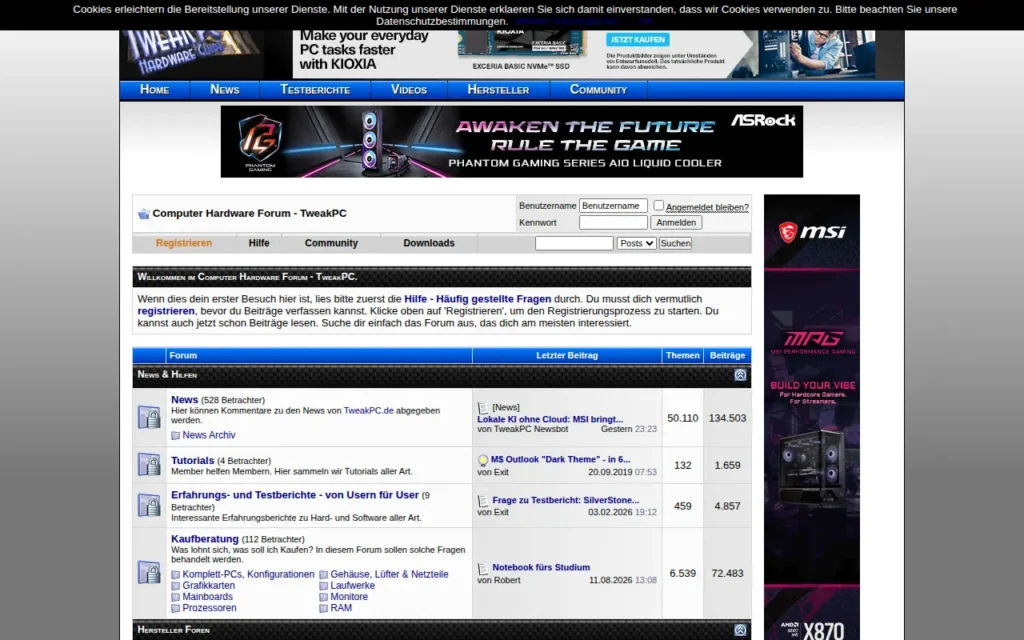Image resolution: width=1024 pixels, height=640 pixels.
Task: Open Hilfe in forum menu bar
Action: [x=259, y=243]
